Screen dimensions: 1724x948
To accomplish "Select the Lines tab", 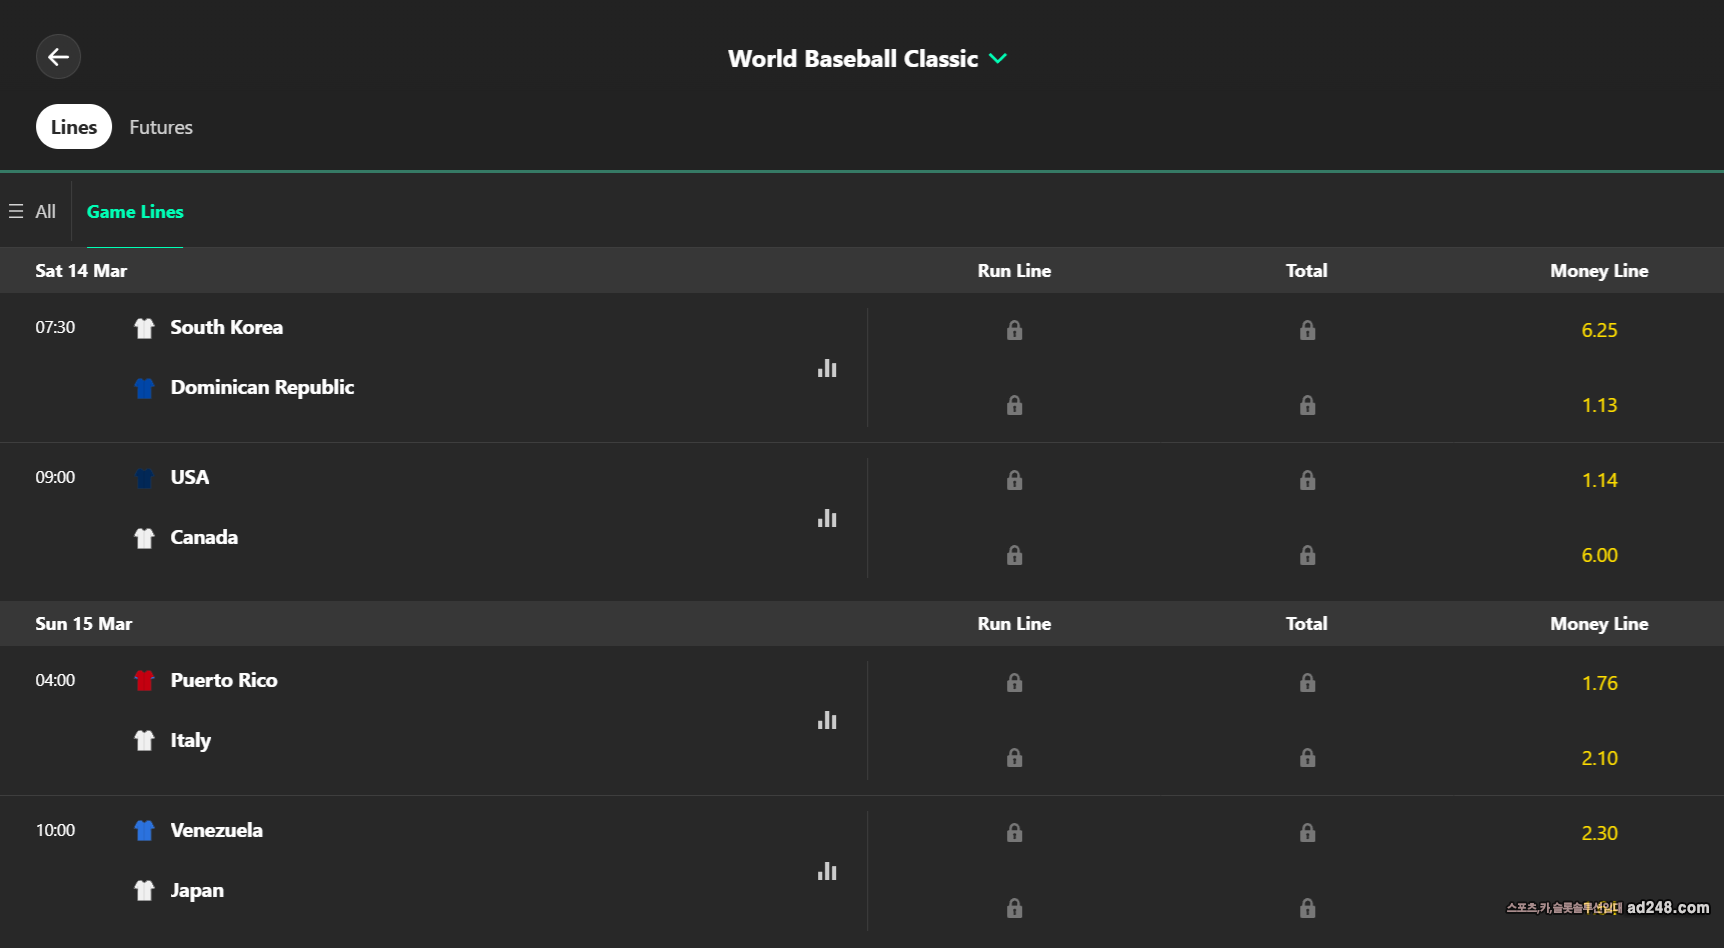I will coord(74,127).
